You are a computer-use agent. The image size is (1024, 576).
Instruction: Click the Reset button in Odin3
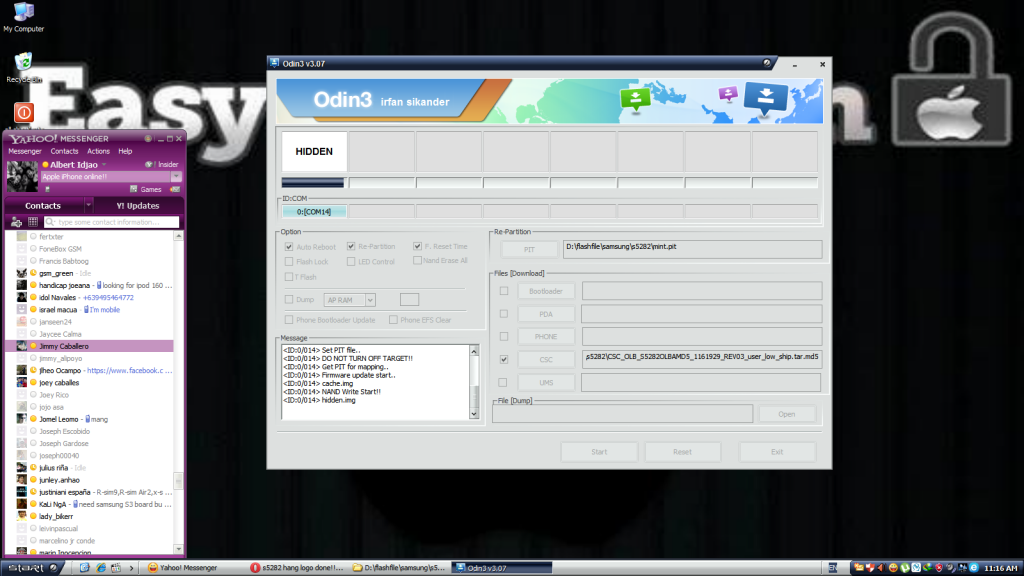tap(682, 452)
